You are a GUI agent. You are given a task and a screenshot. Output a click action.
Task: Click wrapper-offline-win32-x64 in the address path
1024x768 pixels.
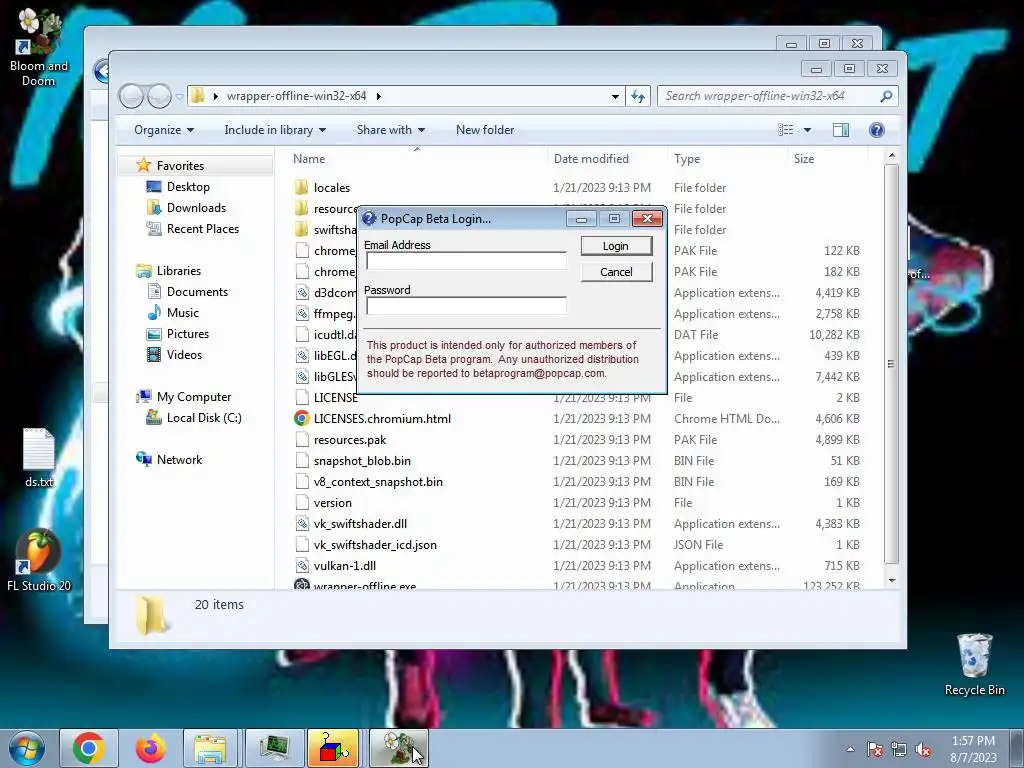[296, 96]
